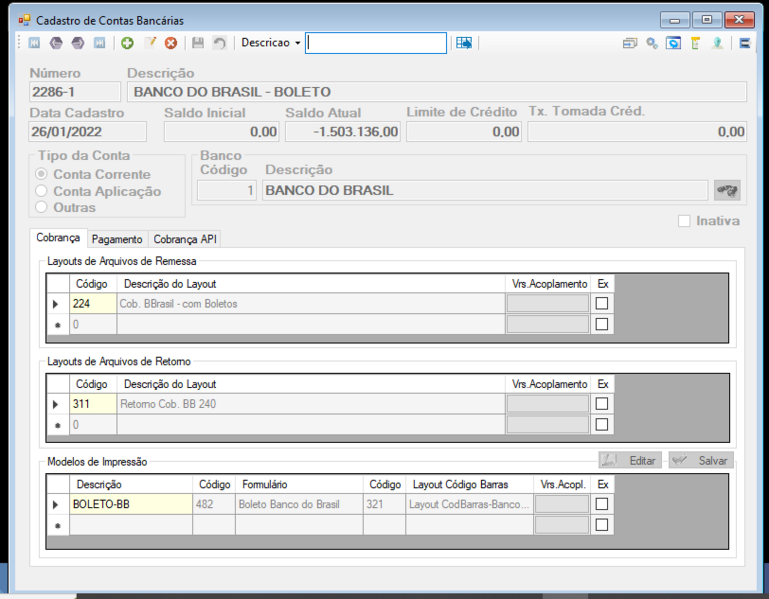Toggle the Inativa checkbox
This screenshot has height=599, width=769.
point(684,221)
